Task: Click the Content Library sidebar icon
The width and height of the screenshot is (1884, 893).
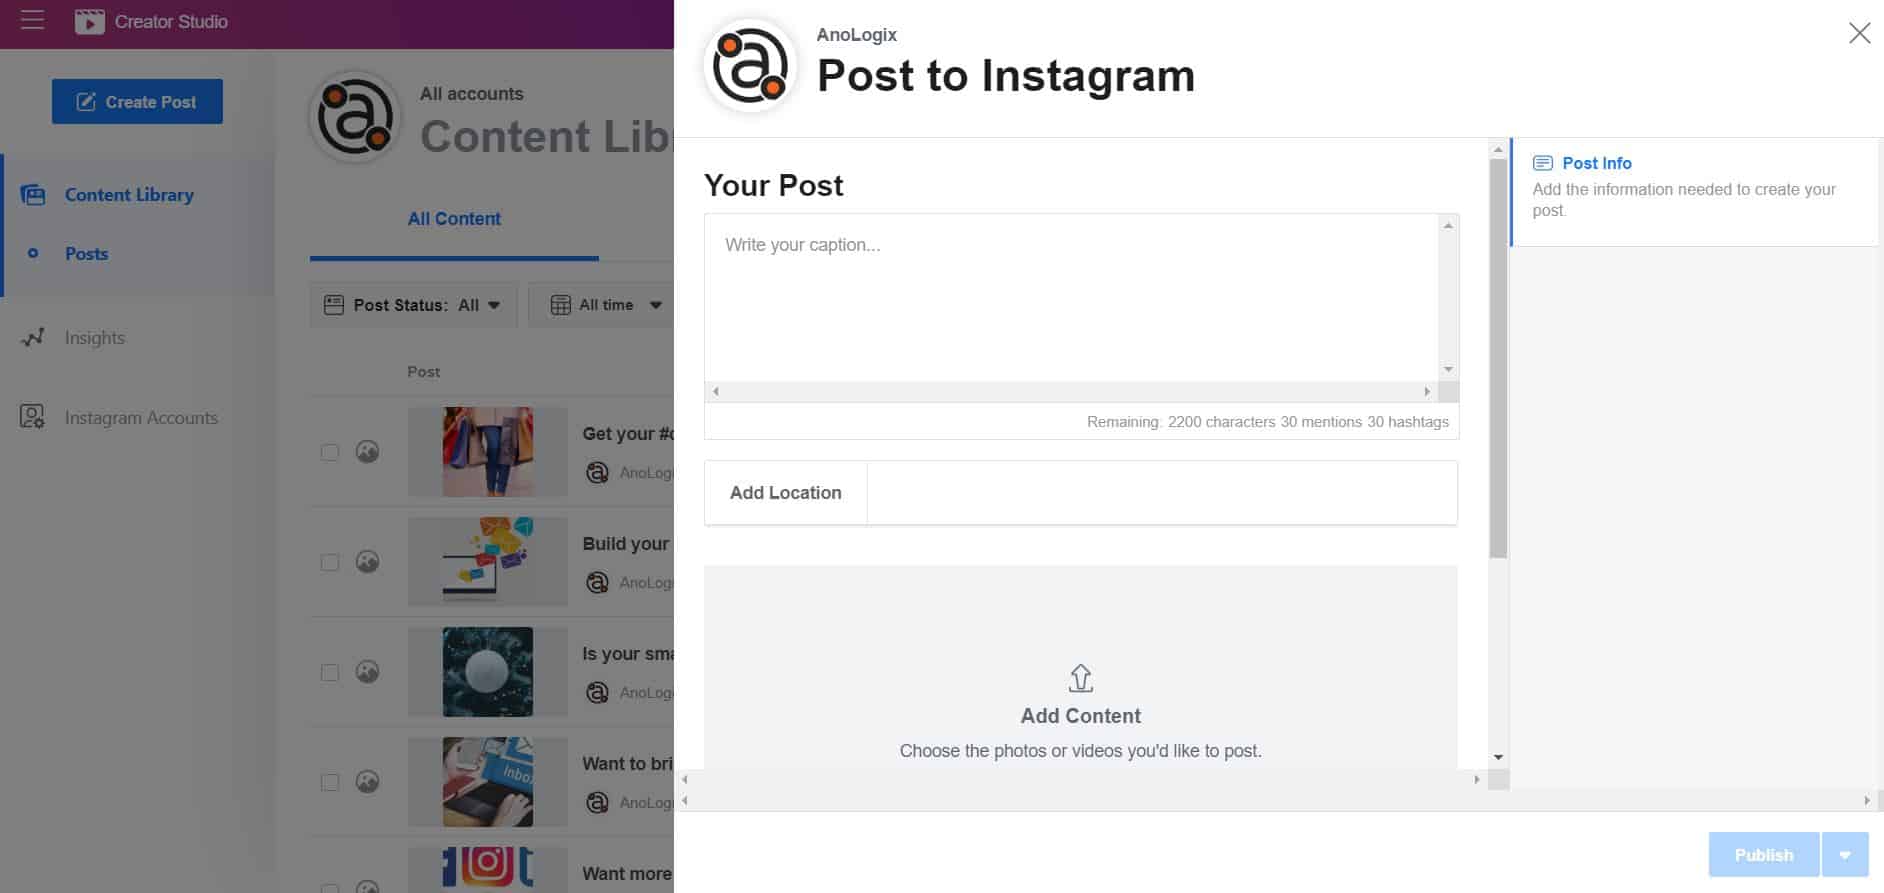Action: point(33,195)
